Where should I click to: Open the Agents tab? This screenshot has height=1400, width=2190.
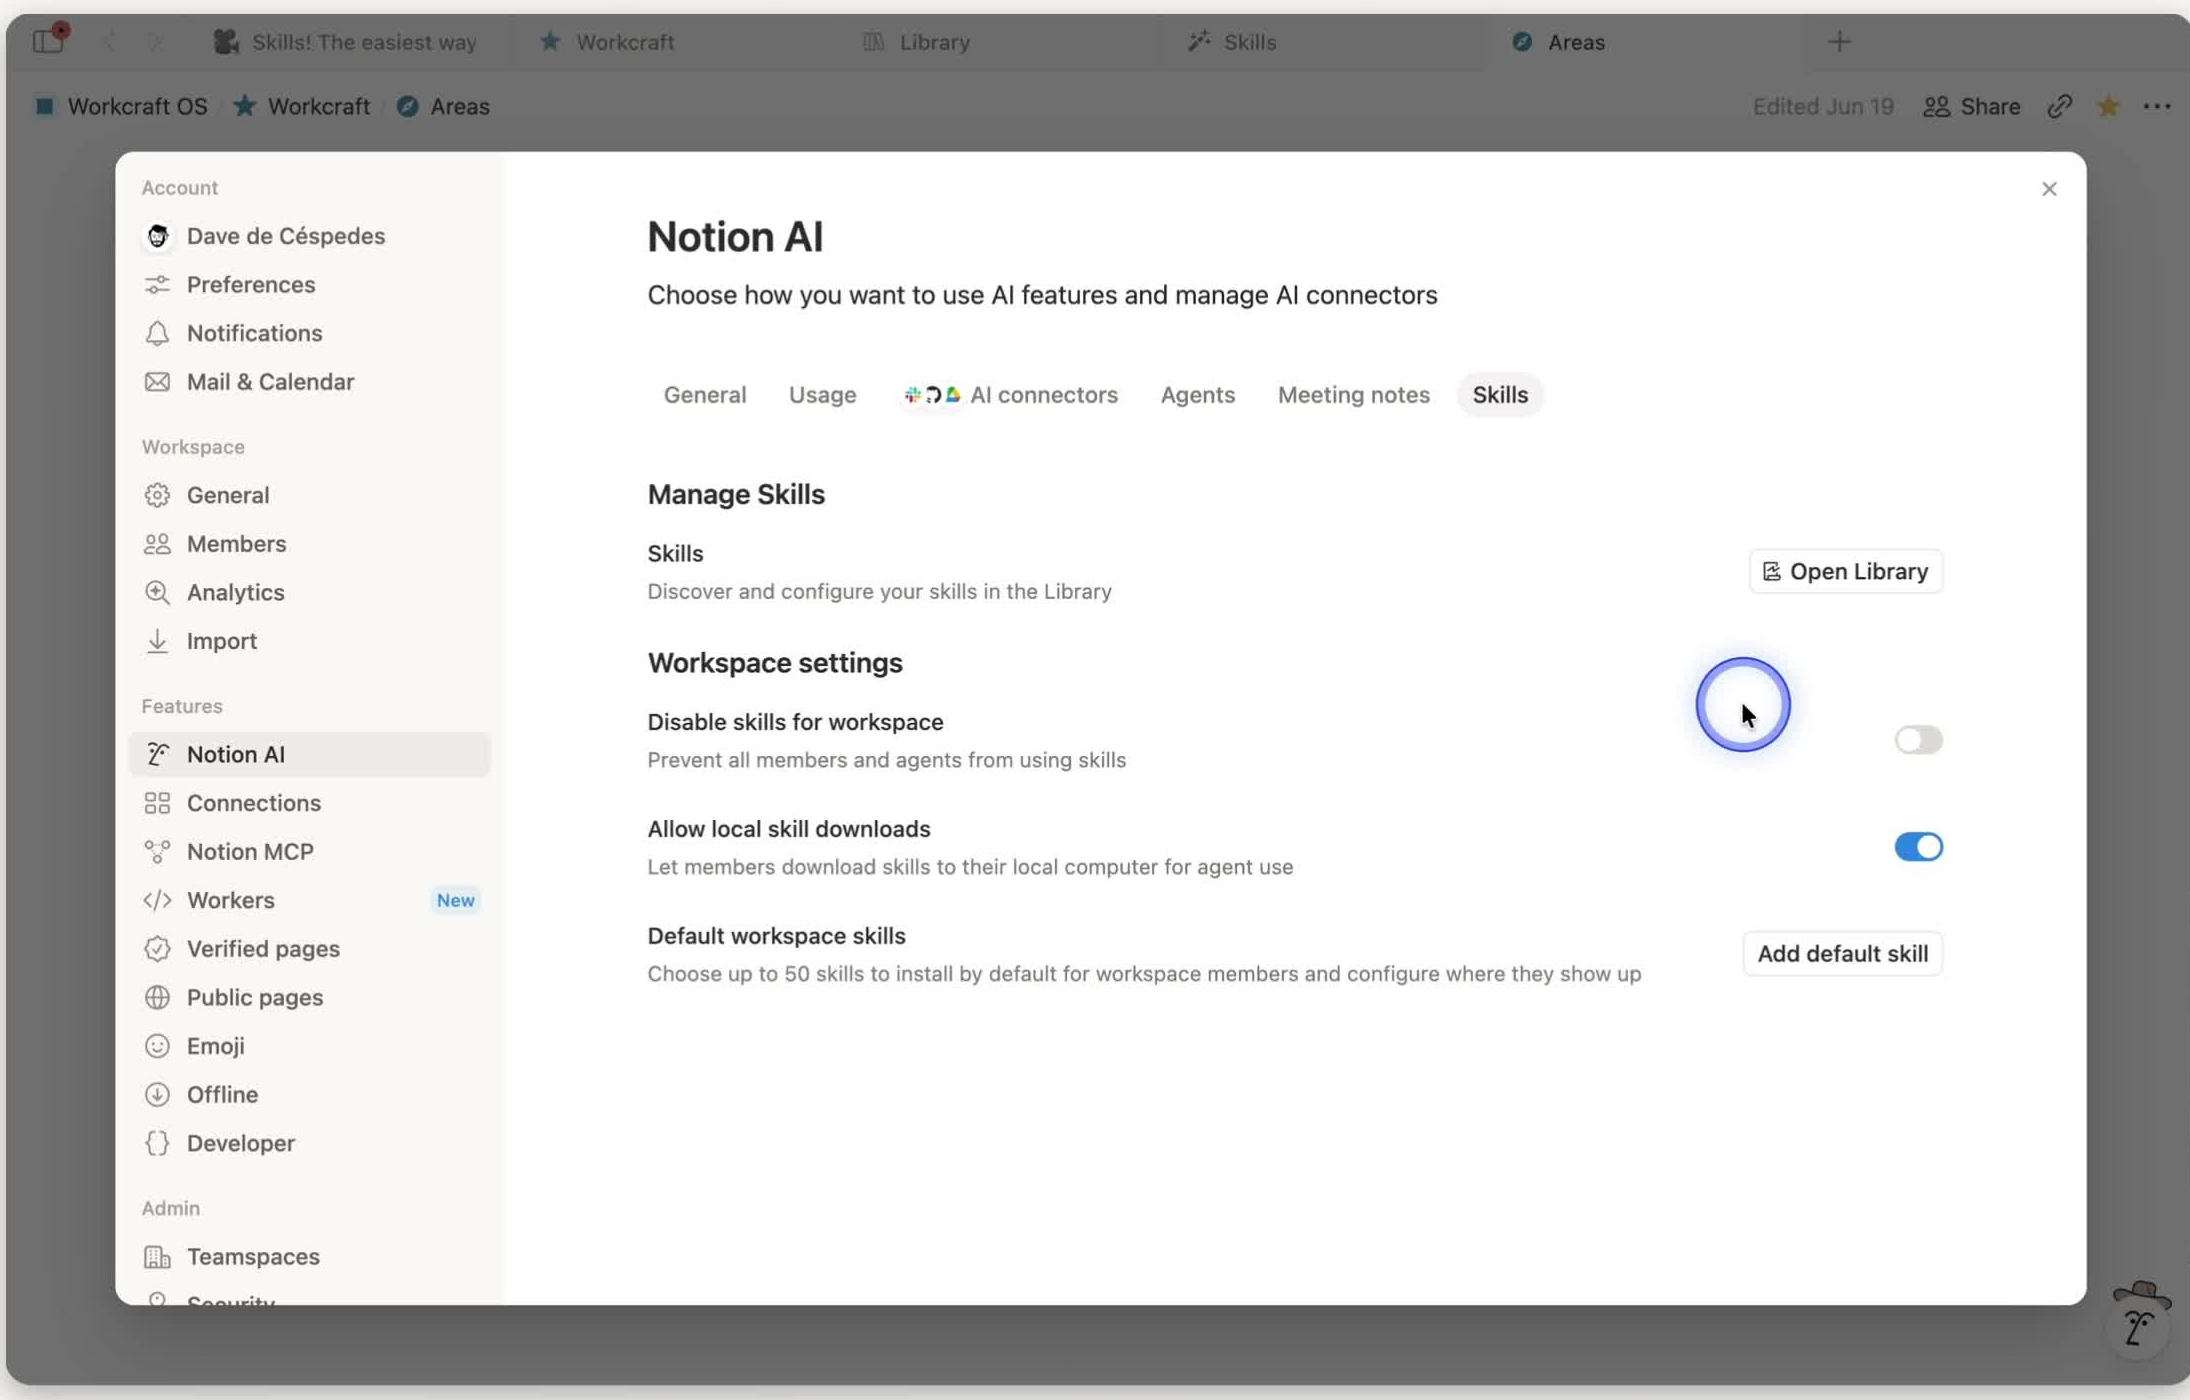(x=1197, y=395)
